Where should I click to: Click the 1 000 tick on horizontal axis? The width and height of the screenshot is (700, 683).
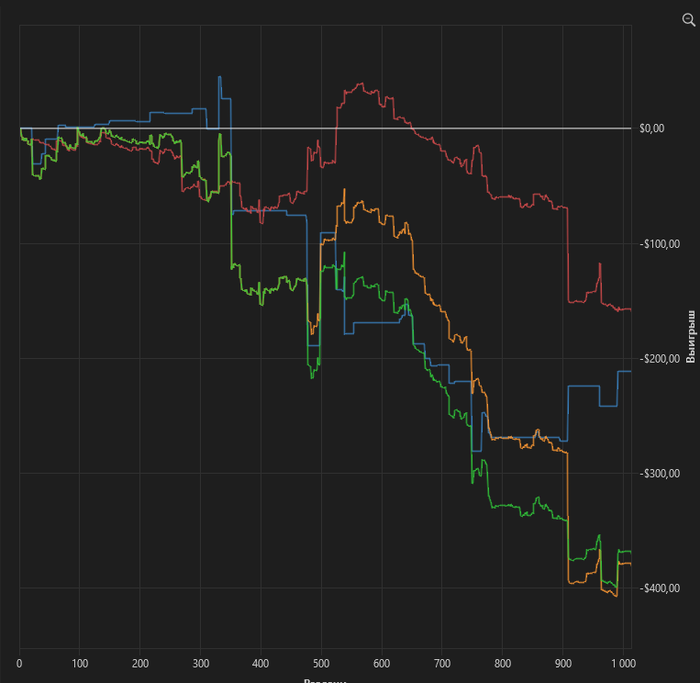click(622, 663)
